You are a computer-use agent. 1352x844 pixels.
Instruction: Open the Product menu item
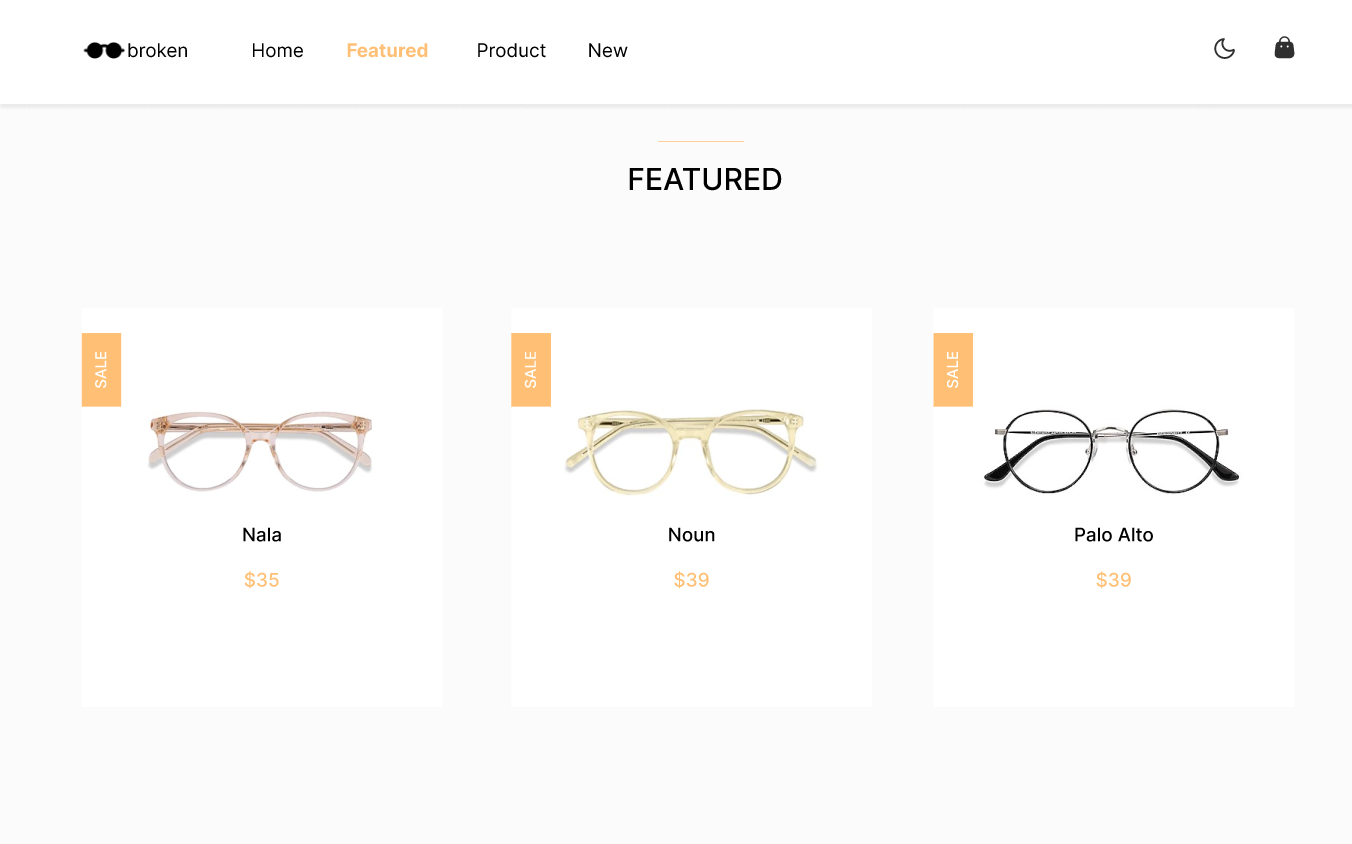[511, 50]
